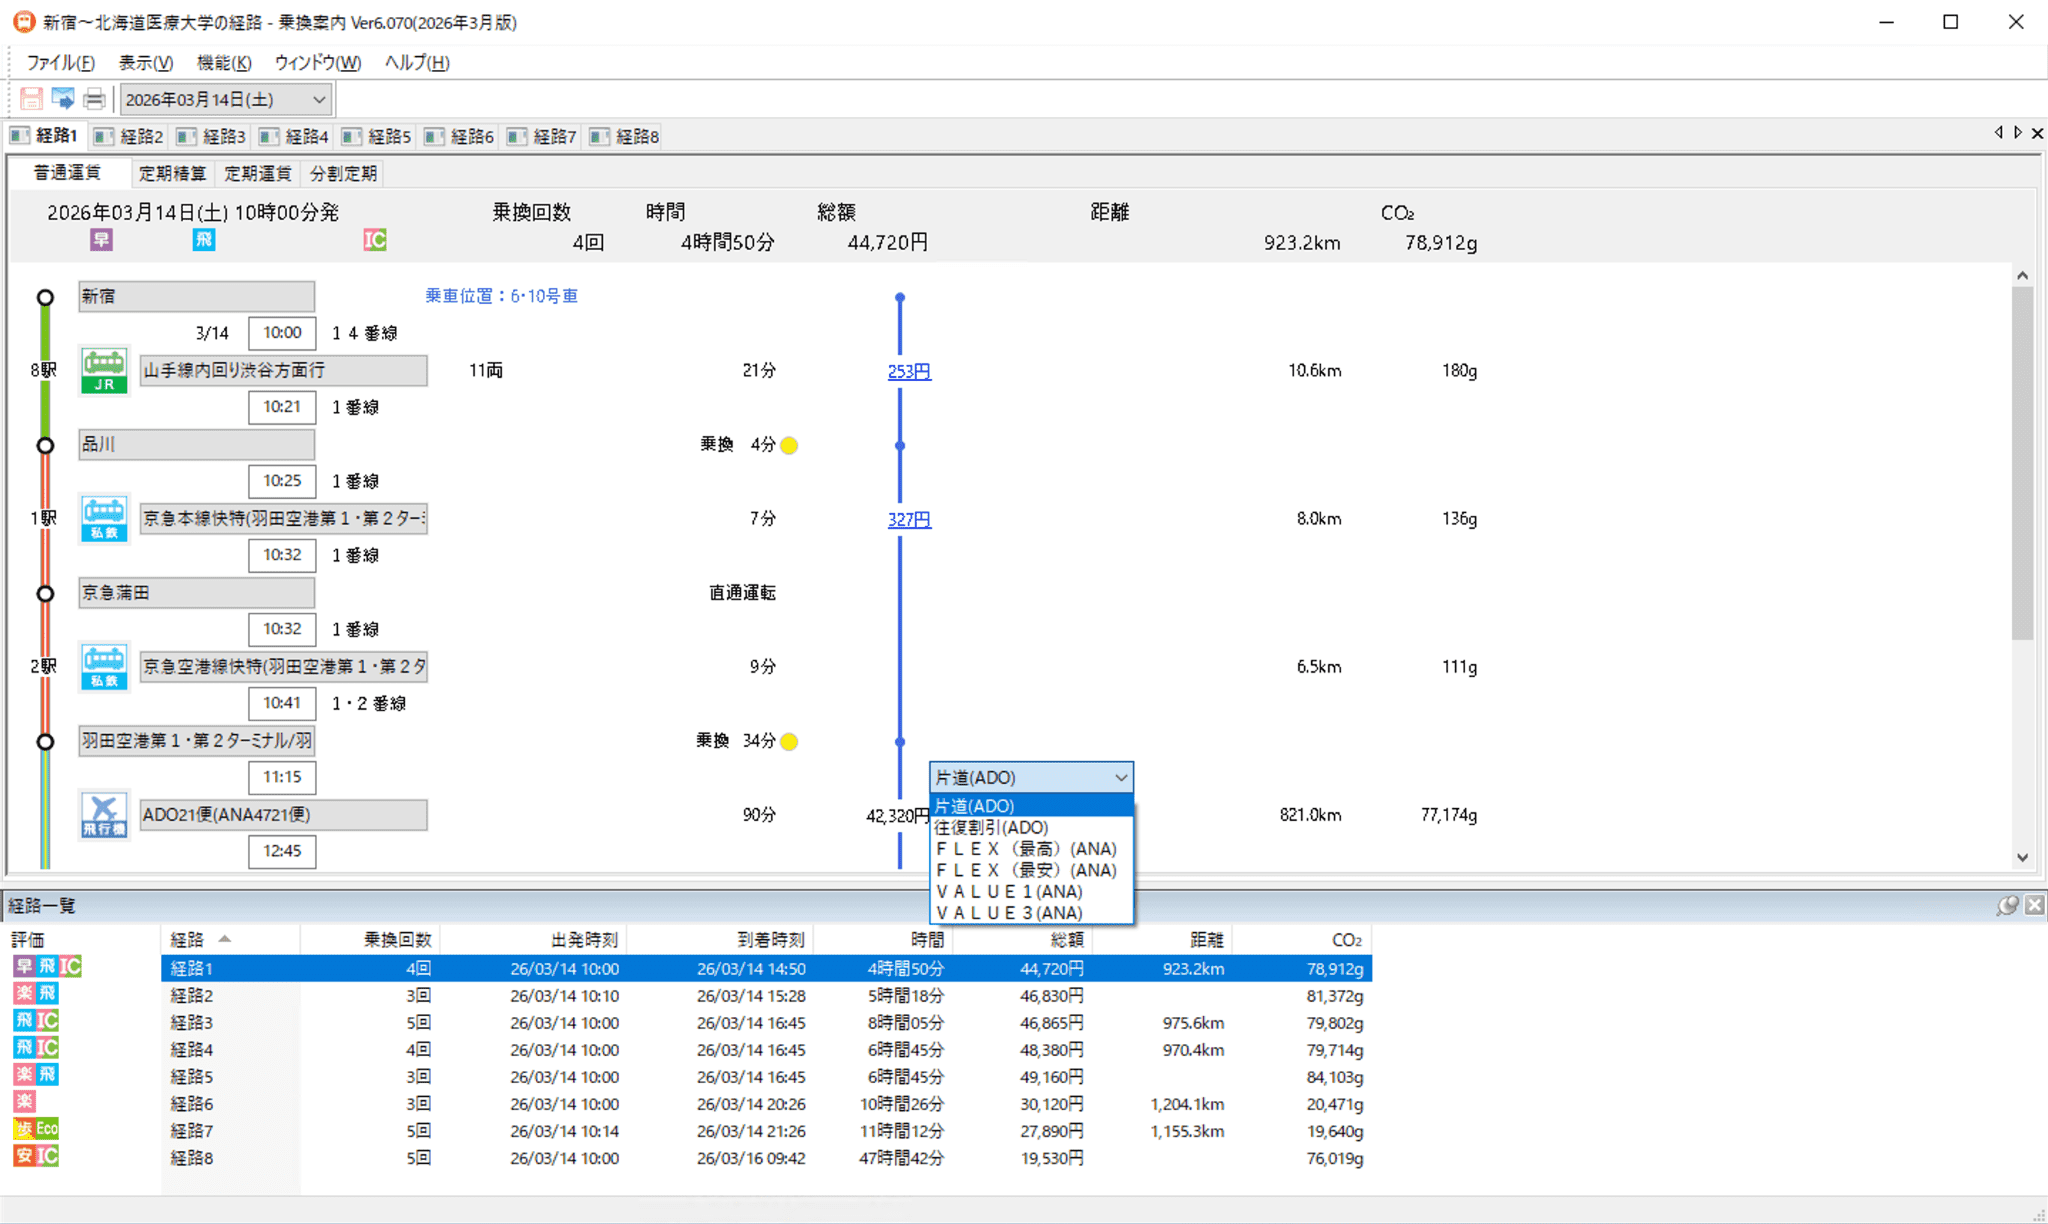
Task: Click the blue arrow export icon in the toolbar
Action: (x=63, y=99)
